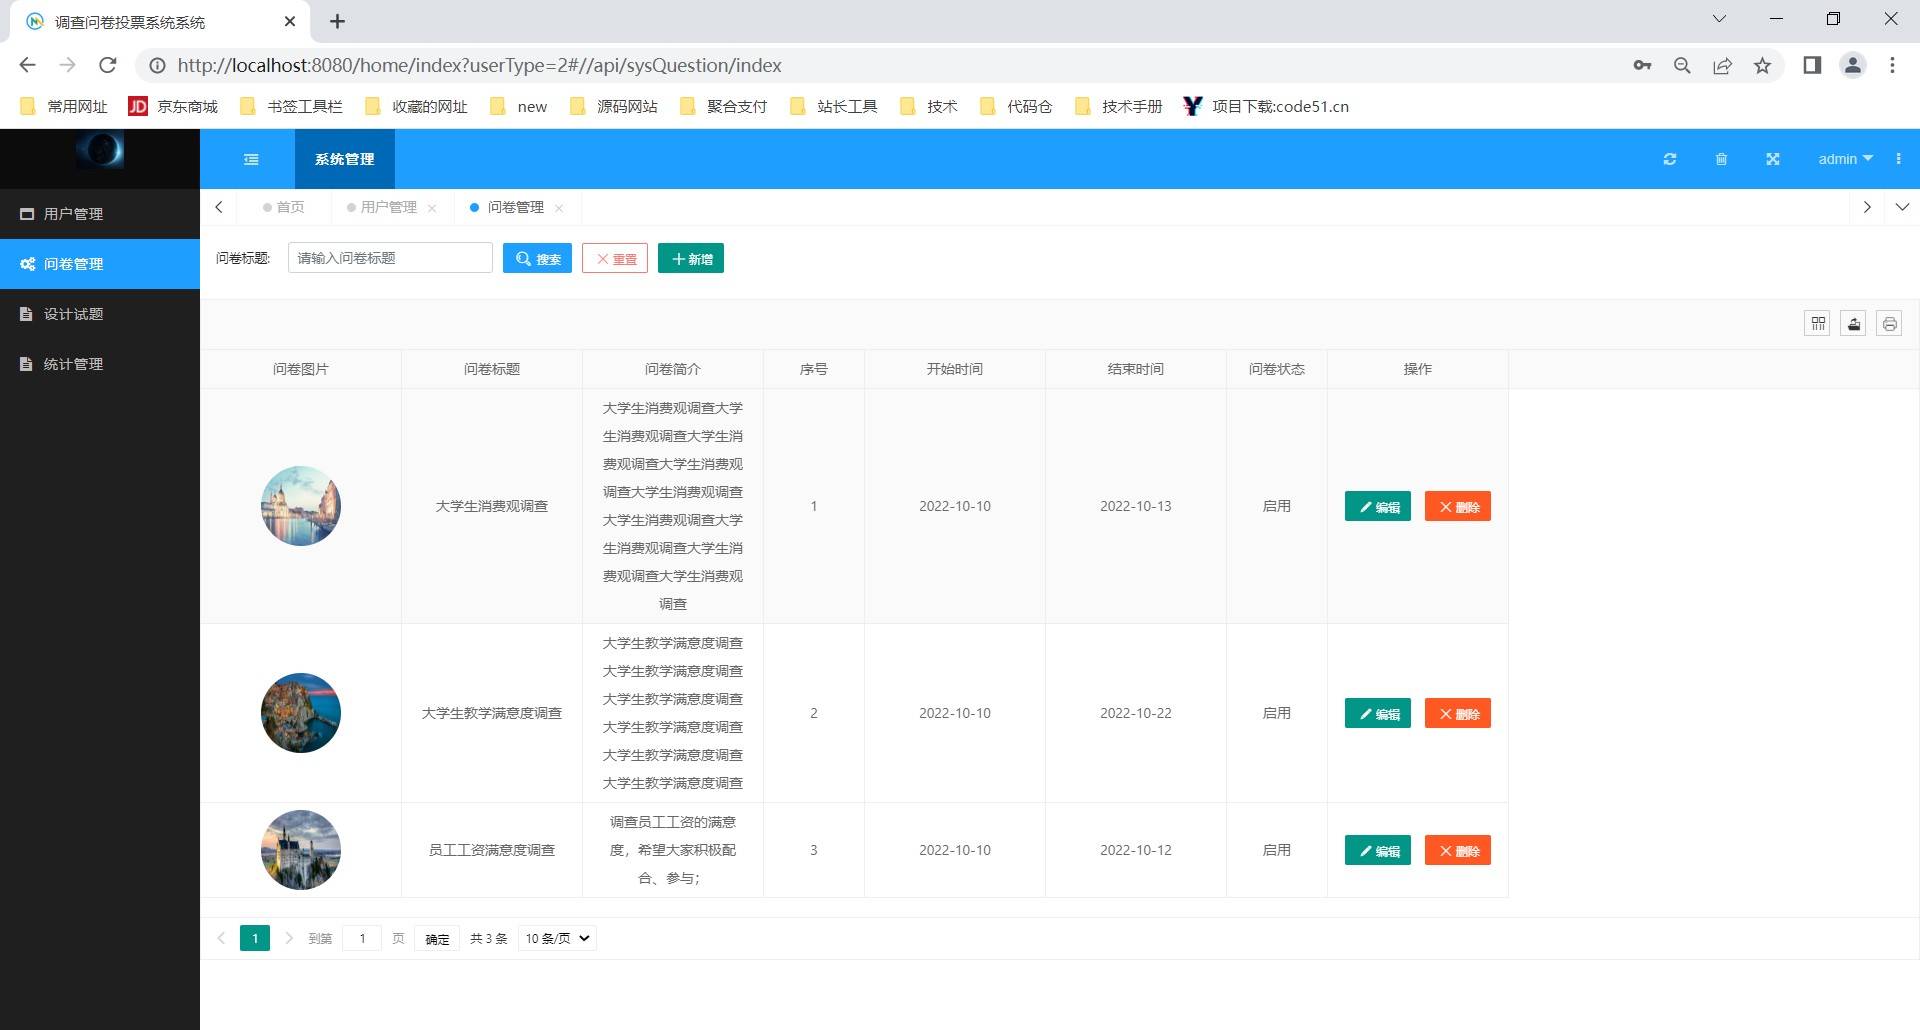The height and width of the screenshot is (1030, 1920).
Task: Open the 员工工资满意度调查 thumbnail image
Action: pos(301,850)
